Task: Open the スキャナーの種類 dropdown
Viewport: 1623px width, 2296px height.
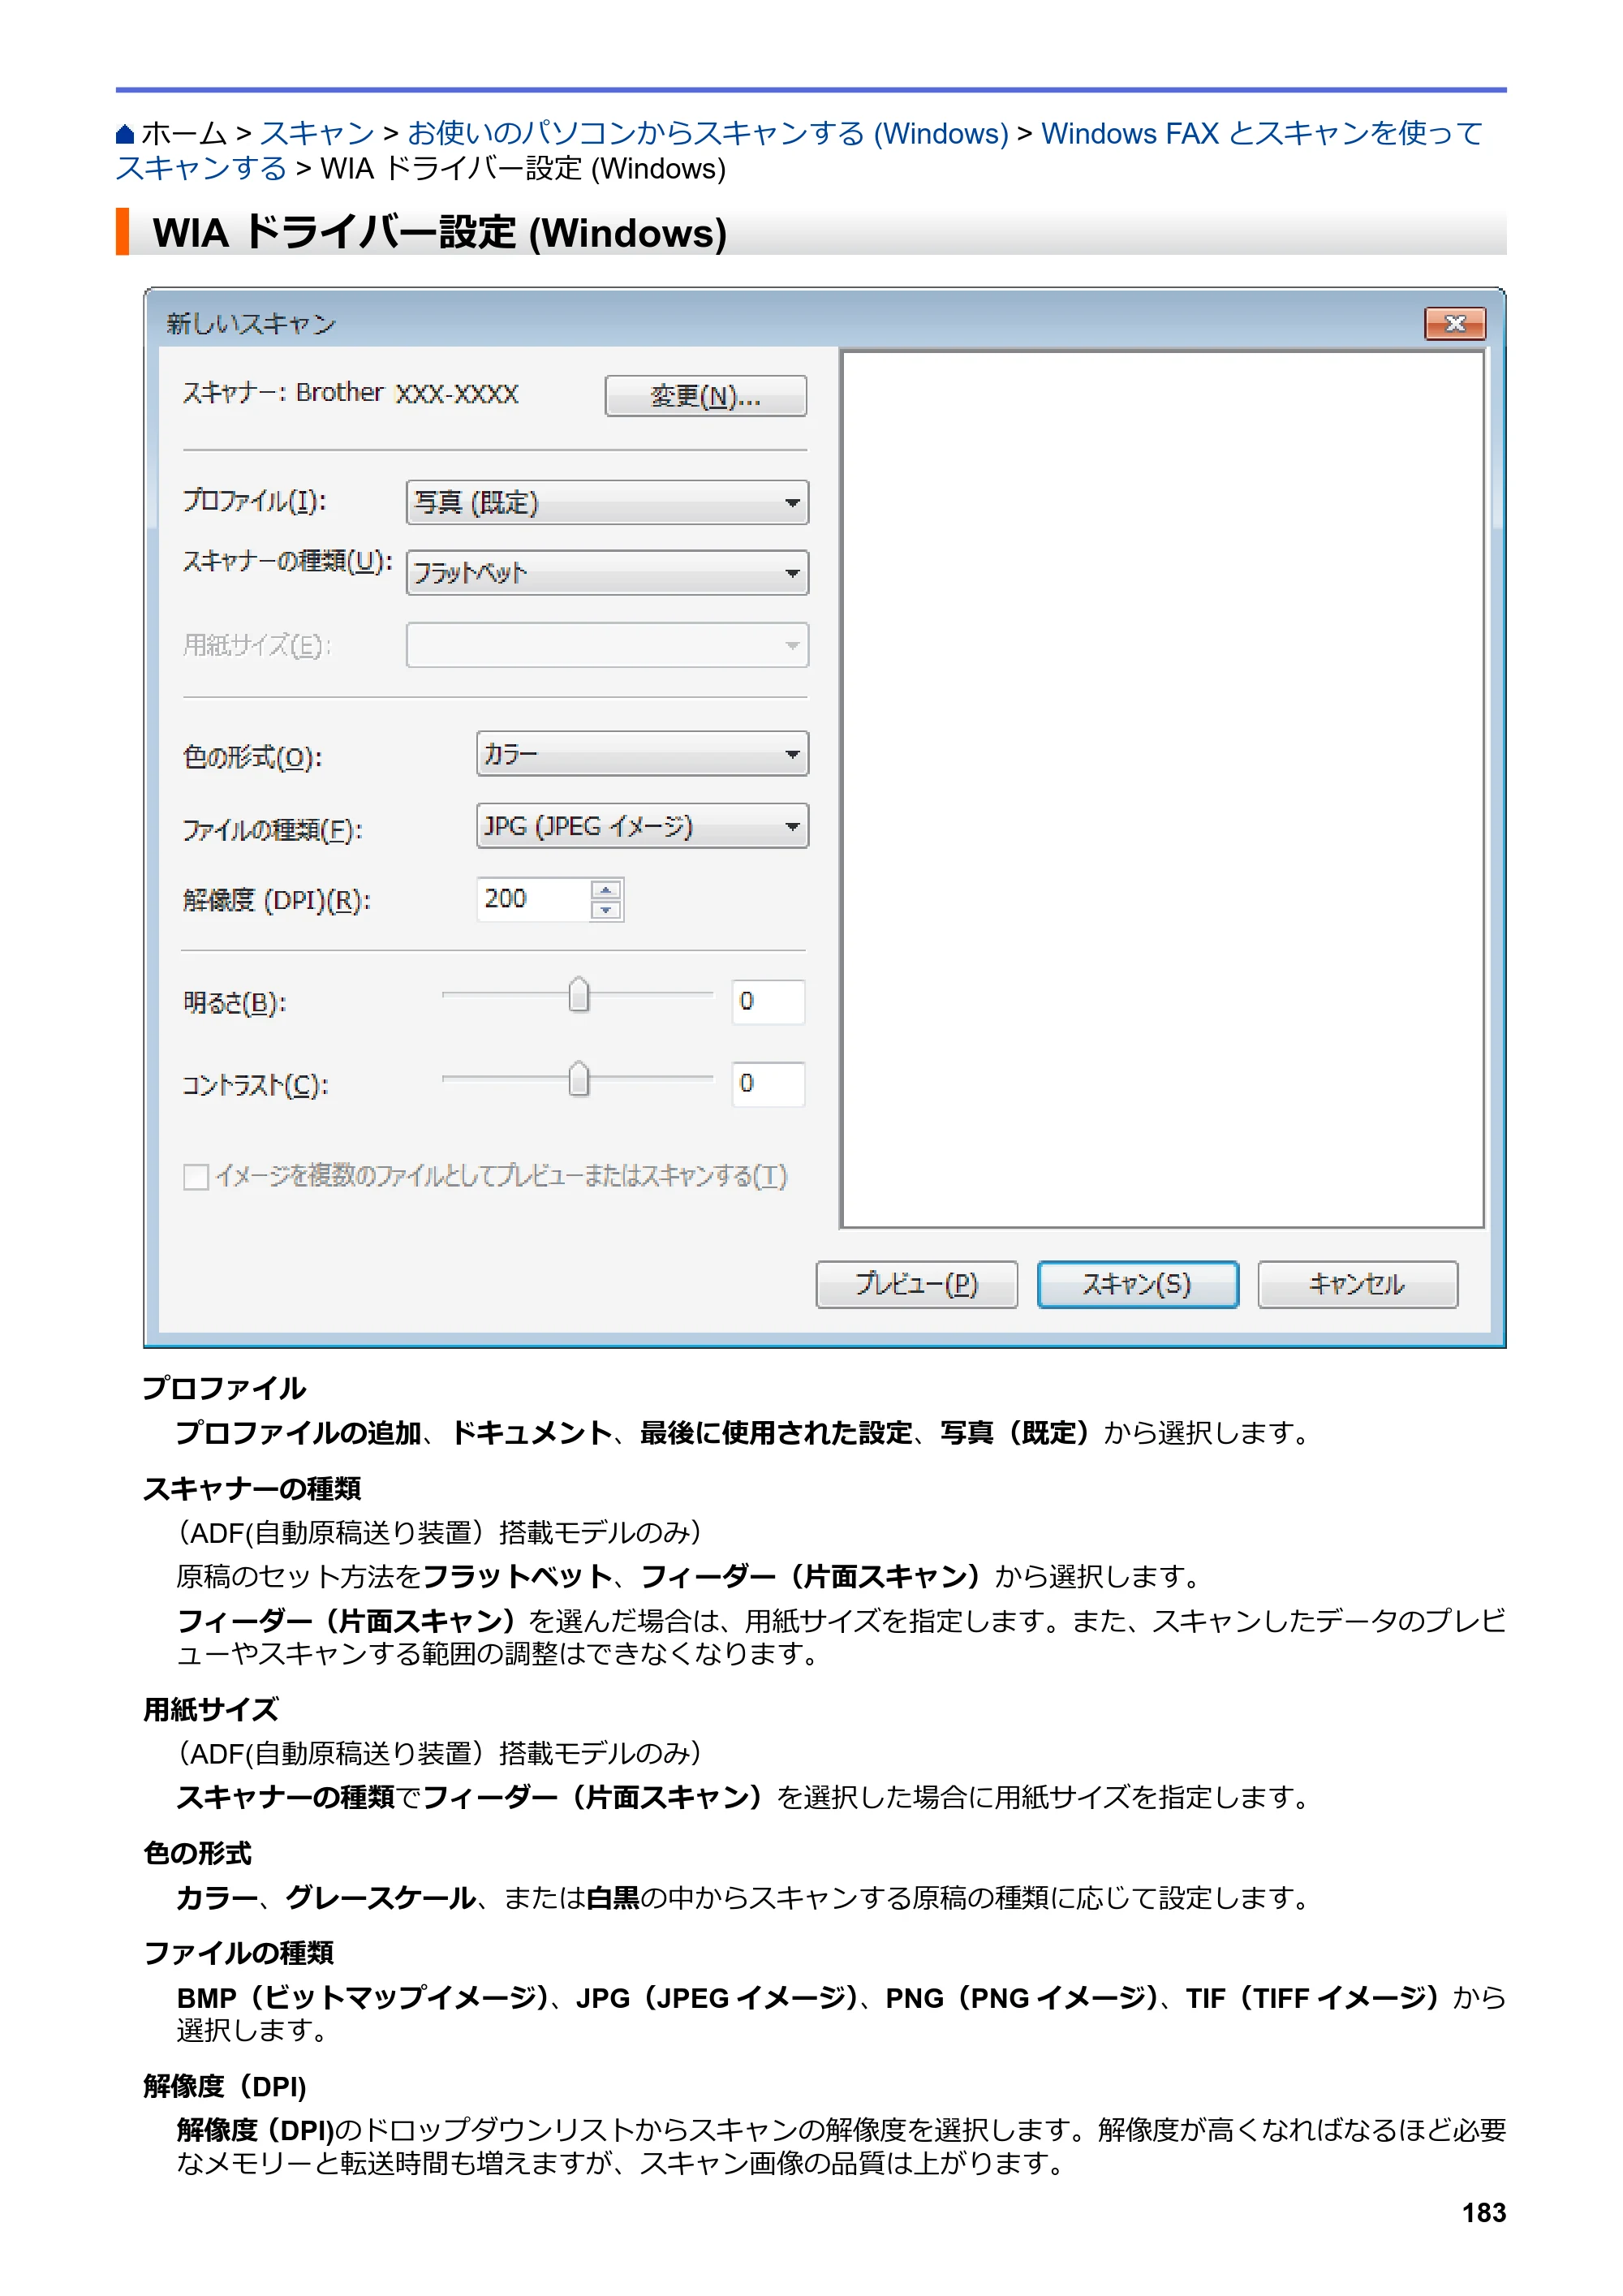Action: point(607,573)
